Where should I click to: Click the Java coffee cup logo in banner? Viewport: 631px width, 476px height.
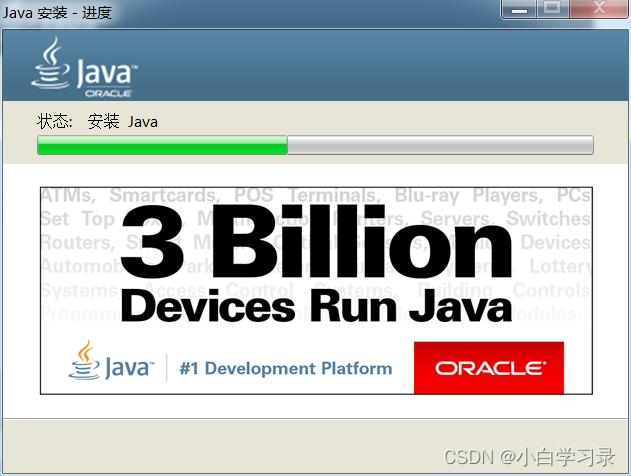click(111, 360)
